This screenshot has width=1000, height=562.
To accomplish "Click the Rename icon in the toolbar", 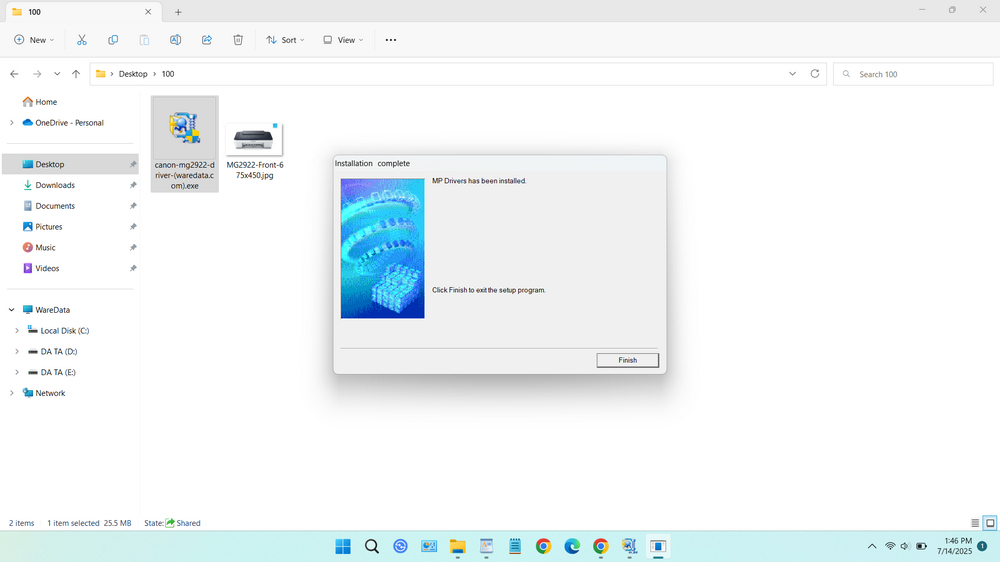I will click(x=175, y=40).
